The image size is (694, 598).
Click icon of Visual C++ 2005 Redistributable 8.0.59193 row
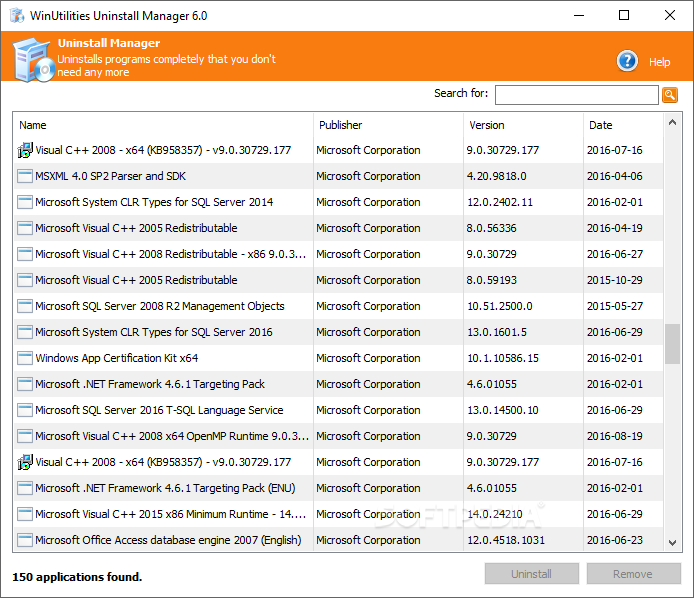(x=25, y=280)
